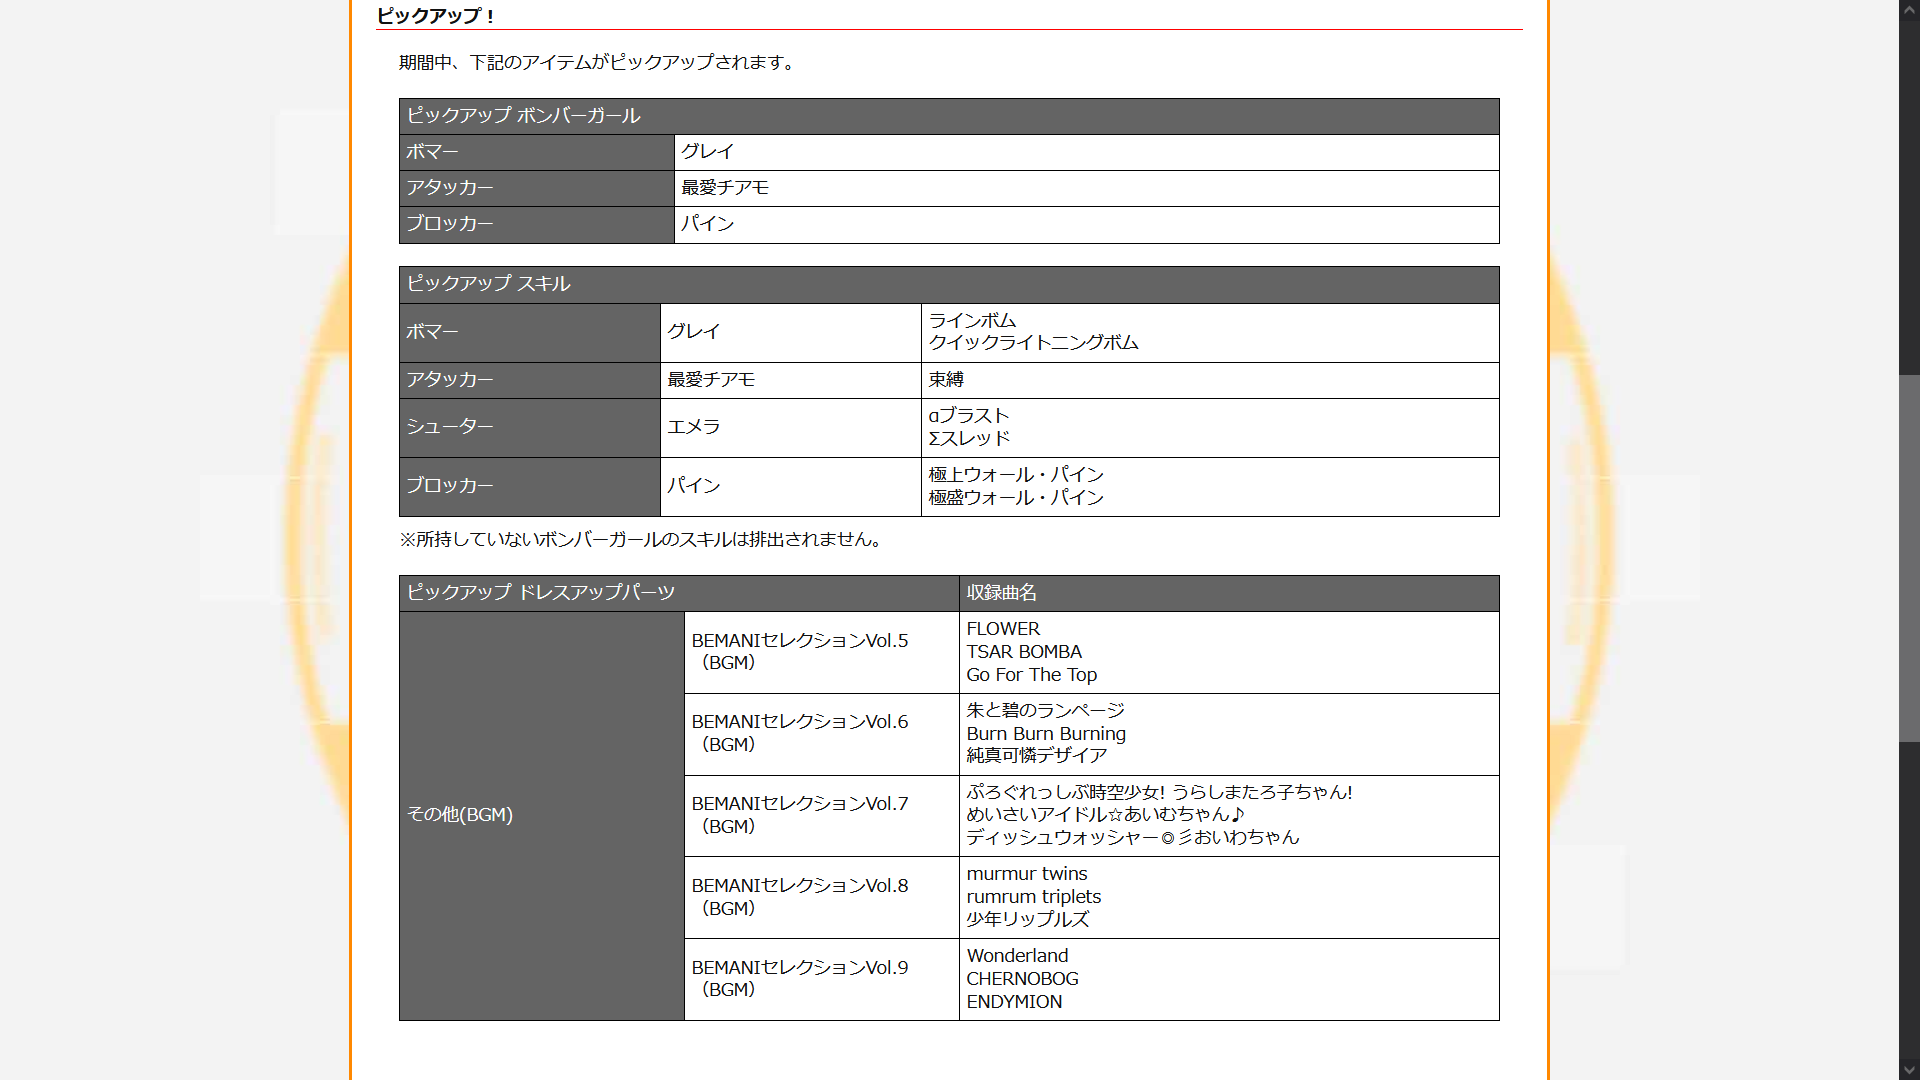Click the ピックアップ ドレスアップパーツ header

click(679, 593)
